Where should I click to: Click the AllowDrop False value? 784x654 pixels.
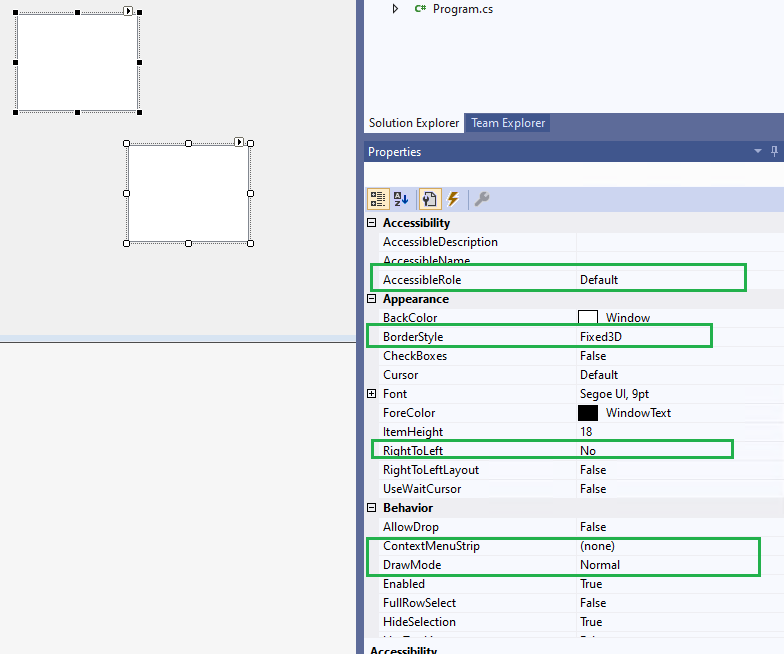click(x=593, y=527)
